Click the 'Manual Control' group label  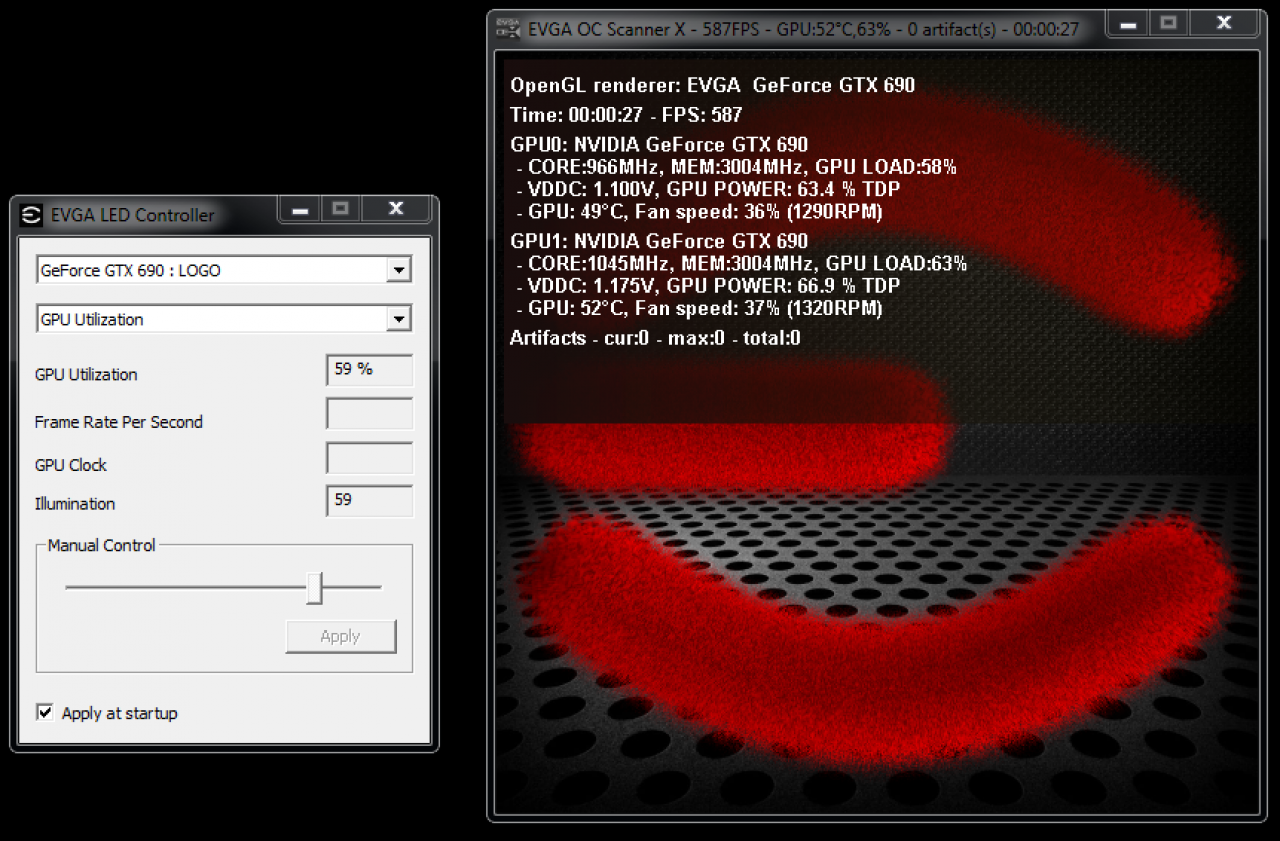101,546
